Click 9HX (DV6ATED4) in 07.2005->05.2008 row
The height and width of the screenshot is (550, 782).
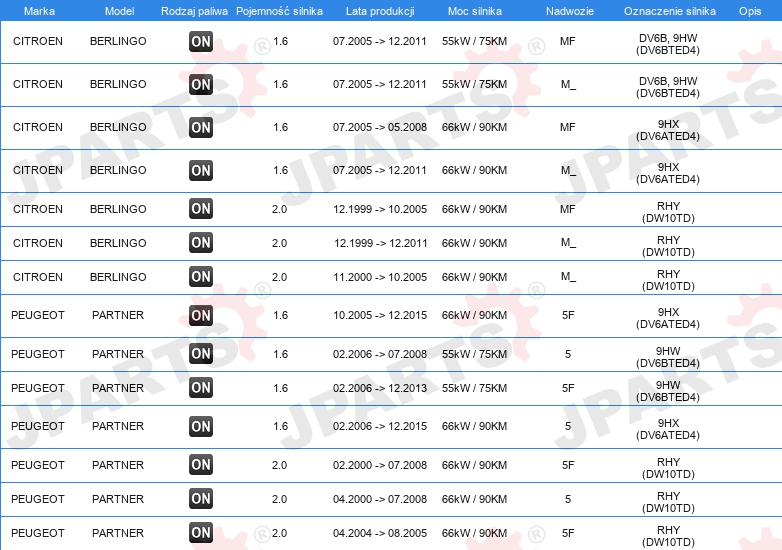coord(668,130)
